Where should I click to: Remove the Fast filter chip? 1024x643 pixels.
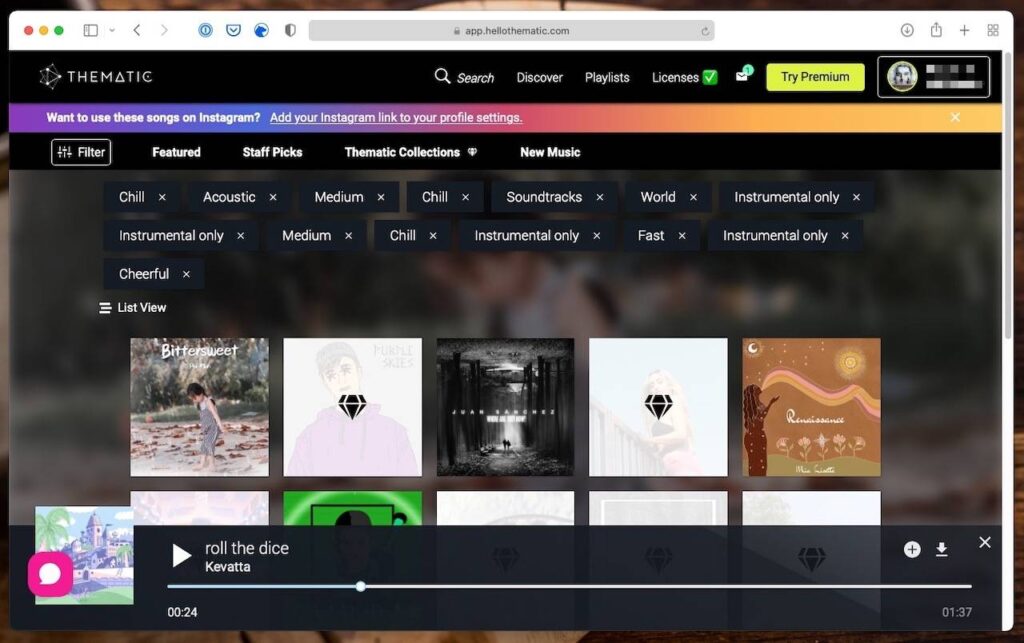click(682, 236)
